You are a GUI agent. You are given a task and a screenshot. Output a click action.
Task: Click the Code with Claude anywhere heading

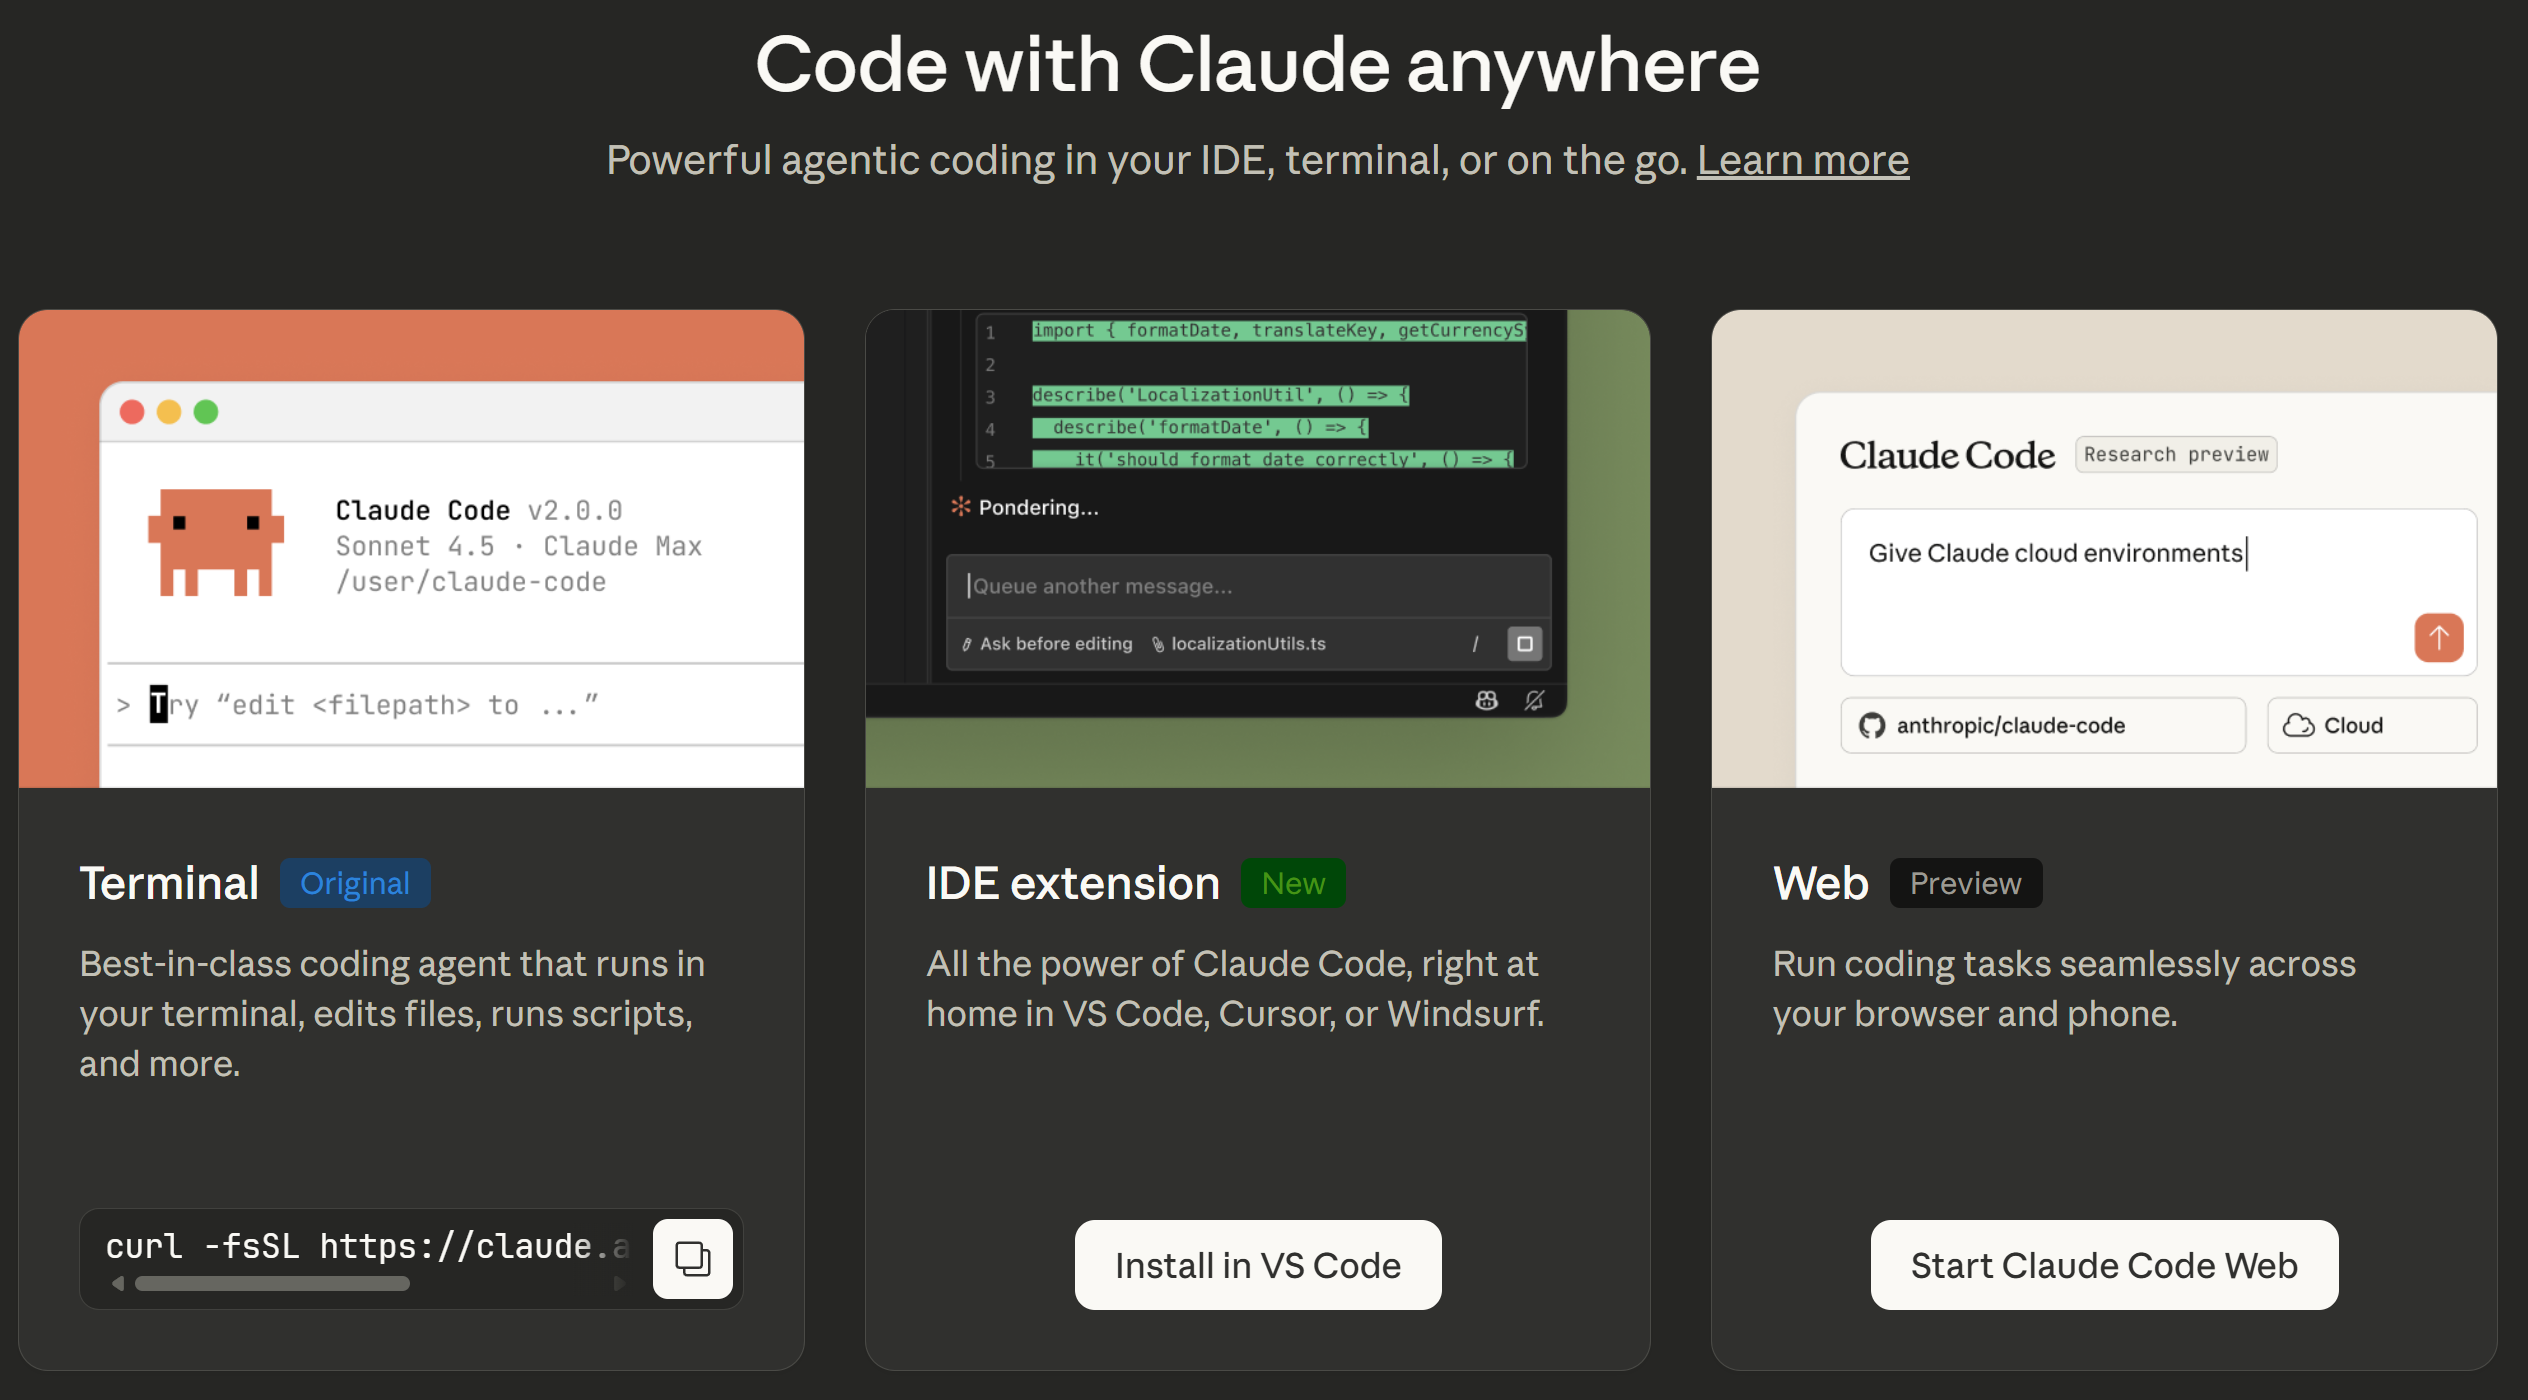[1258, 66]
